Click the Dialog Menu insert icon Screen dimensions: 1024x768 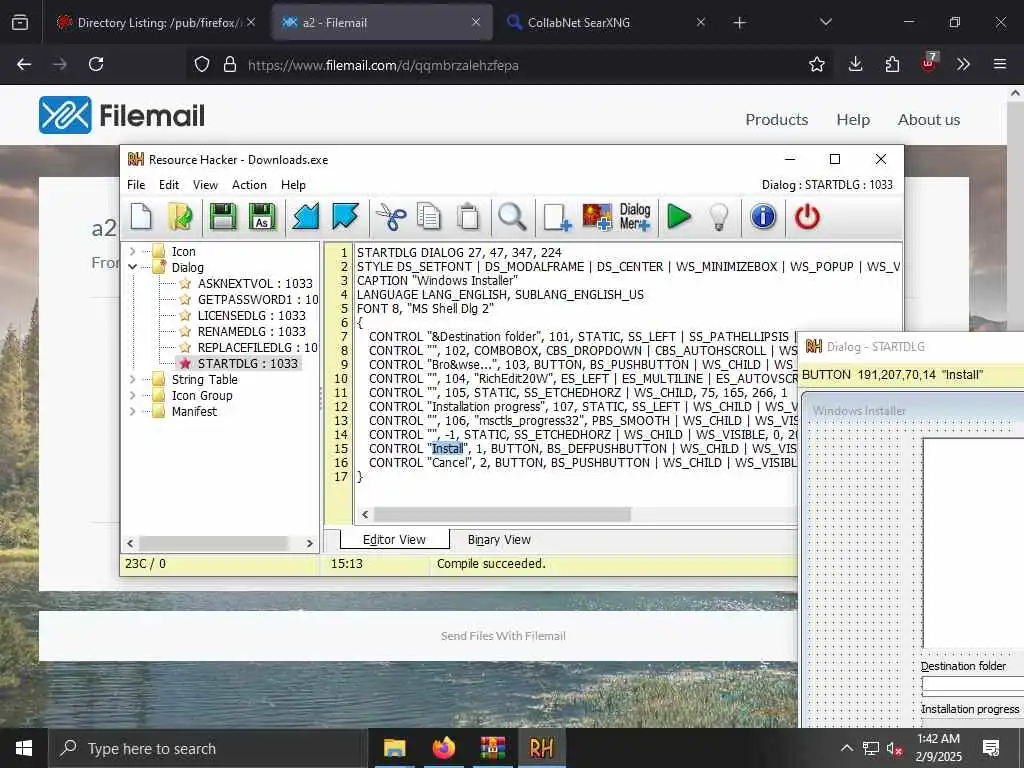tap(635, 217)
